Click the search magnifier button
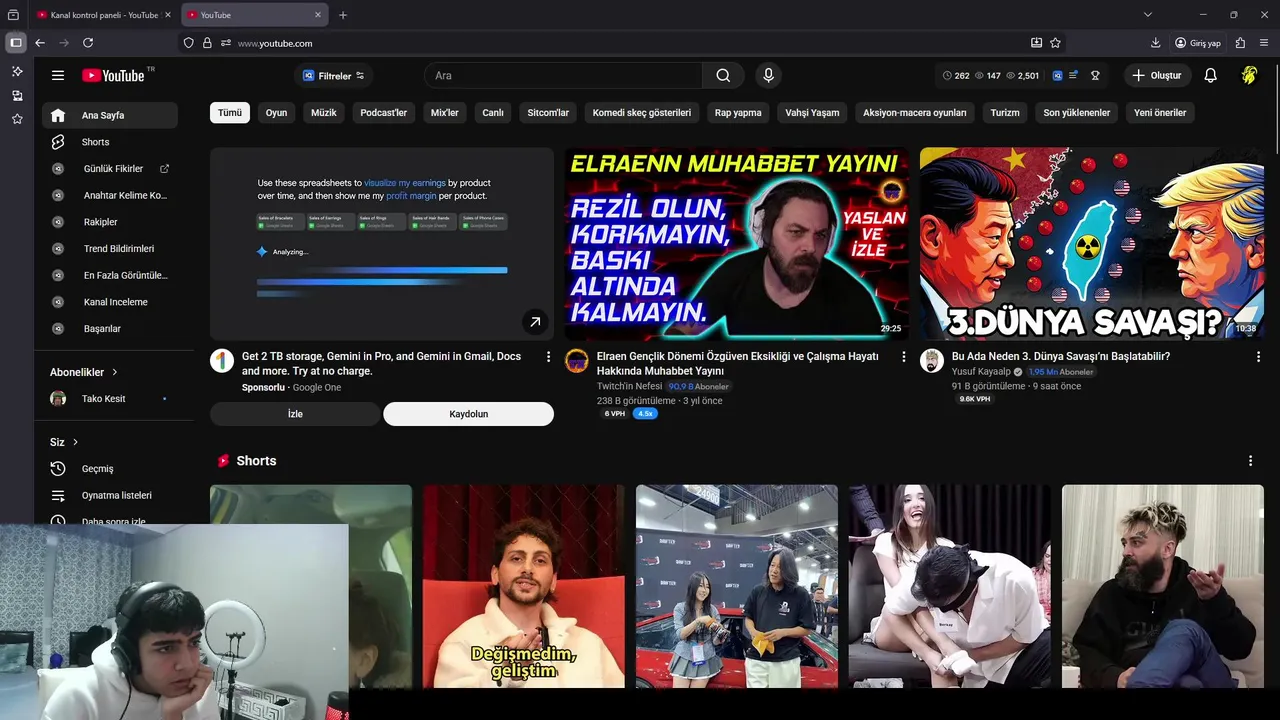Screen dimensions: 1280x720 [x=723, y=76]
